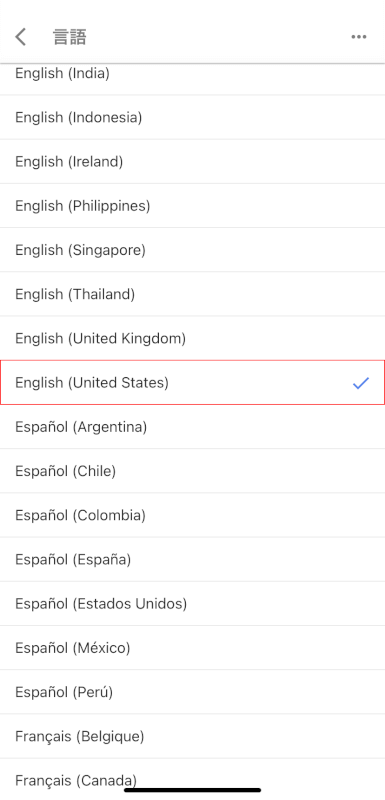
Task: Select Español (Argentina) language
Action: (x=192, y=427)
